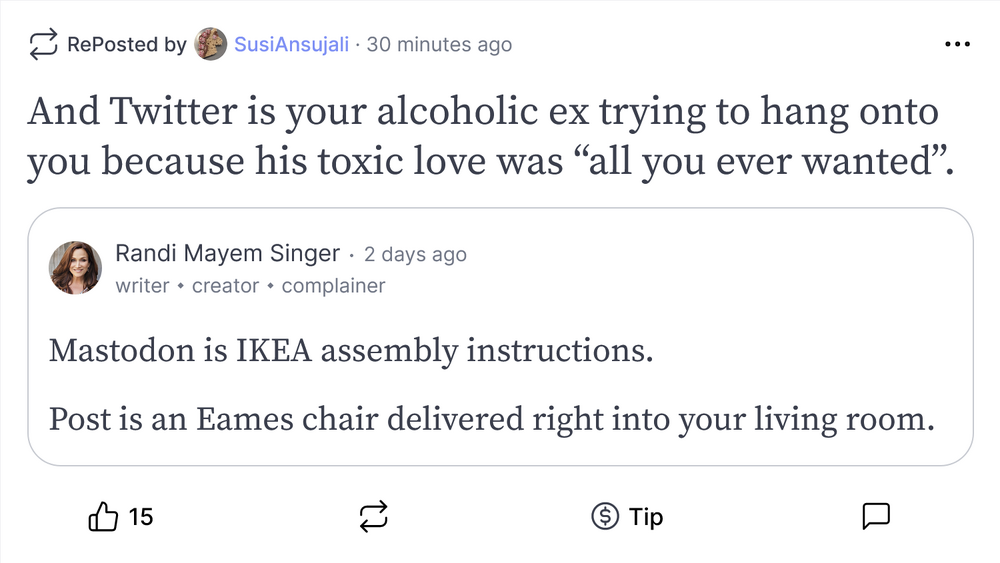Open the three-dot more options menu
Screen dimensions: 1000x563
click(x=957, y=44)
